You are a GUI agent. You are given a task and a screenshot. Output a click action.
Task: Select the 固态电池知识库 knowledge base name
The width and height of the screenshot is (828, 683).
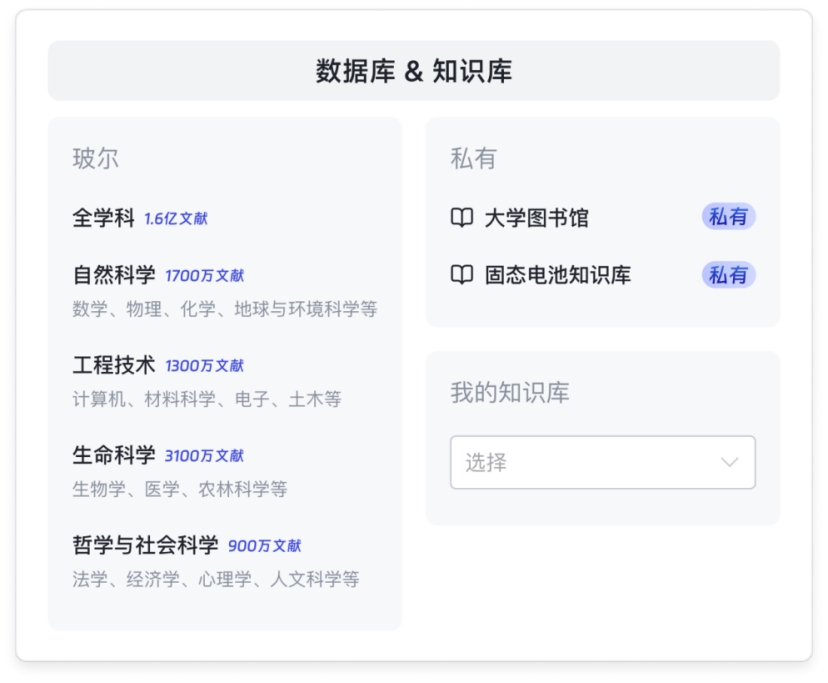[x=557, y=275]
